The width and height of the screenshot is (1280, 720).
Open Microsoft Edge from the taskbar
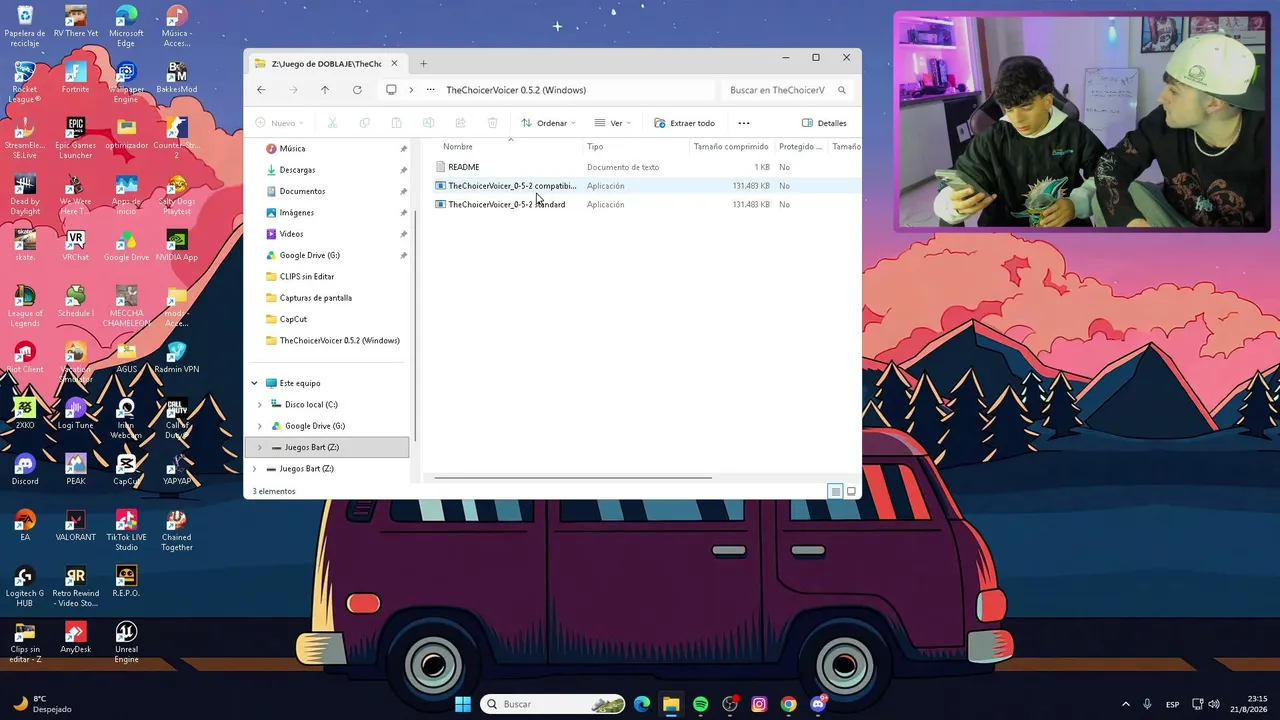pos(642,704)
